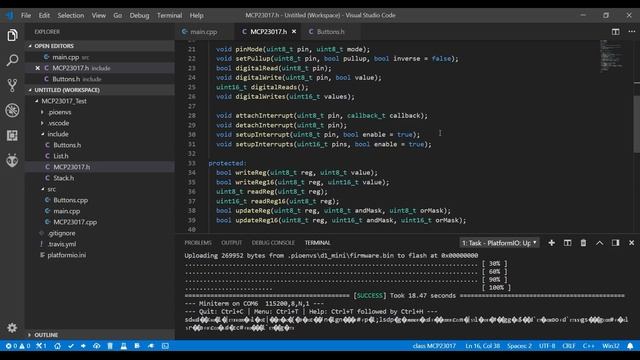Click Ln 16, Col 38 in status bar

click(x=482, y=346)
